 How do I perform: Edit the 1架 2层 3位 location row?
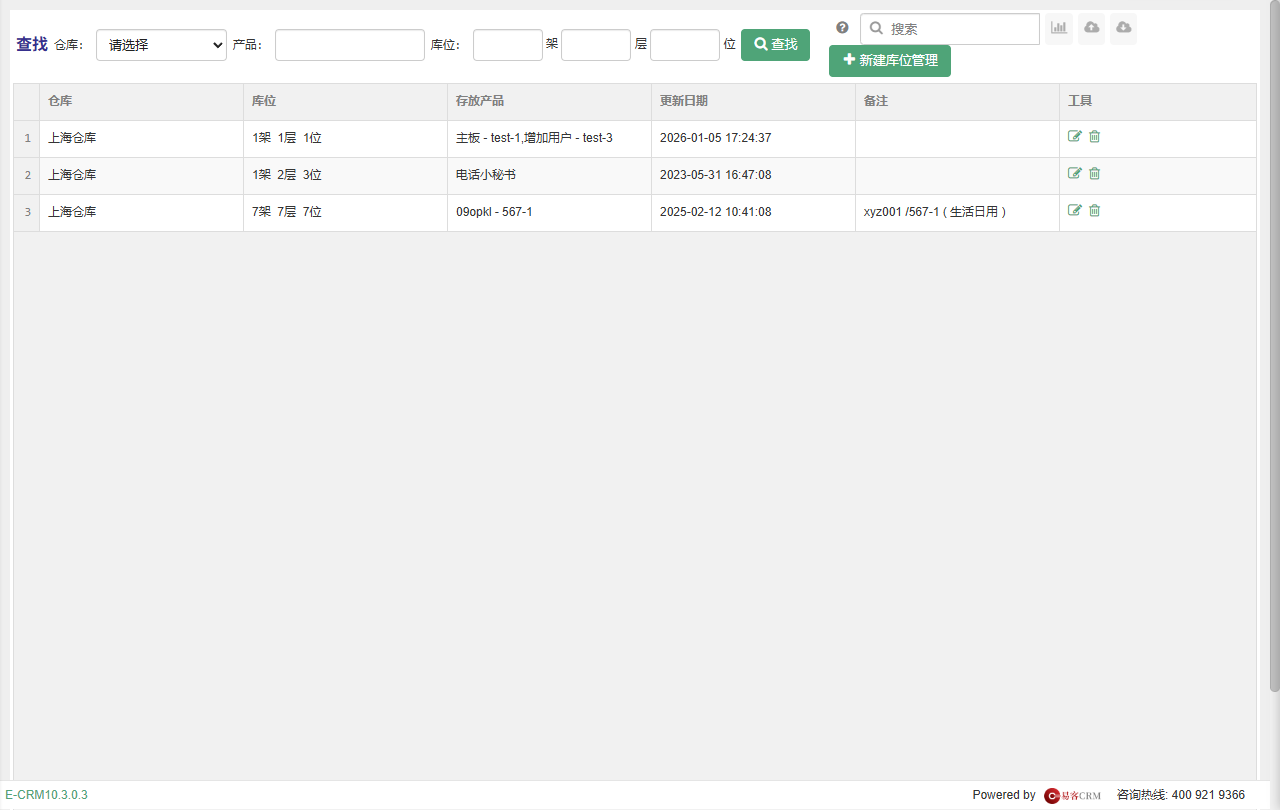tap(1075, 174)
